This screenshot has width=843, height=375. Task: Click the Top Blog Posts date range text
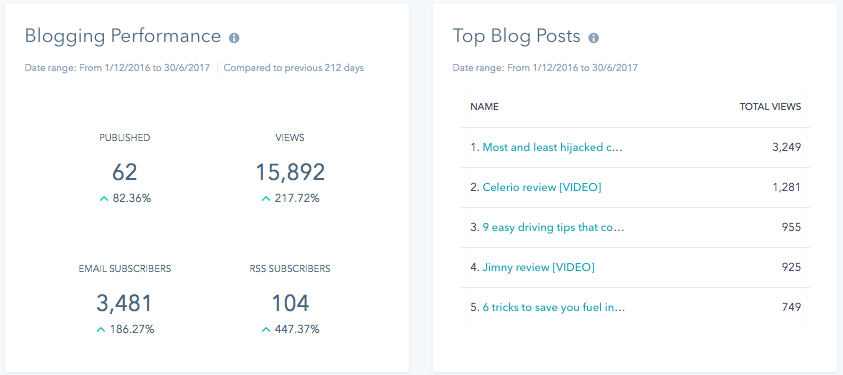tap(545, 68)
